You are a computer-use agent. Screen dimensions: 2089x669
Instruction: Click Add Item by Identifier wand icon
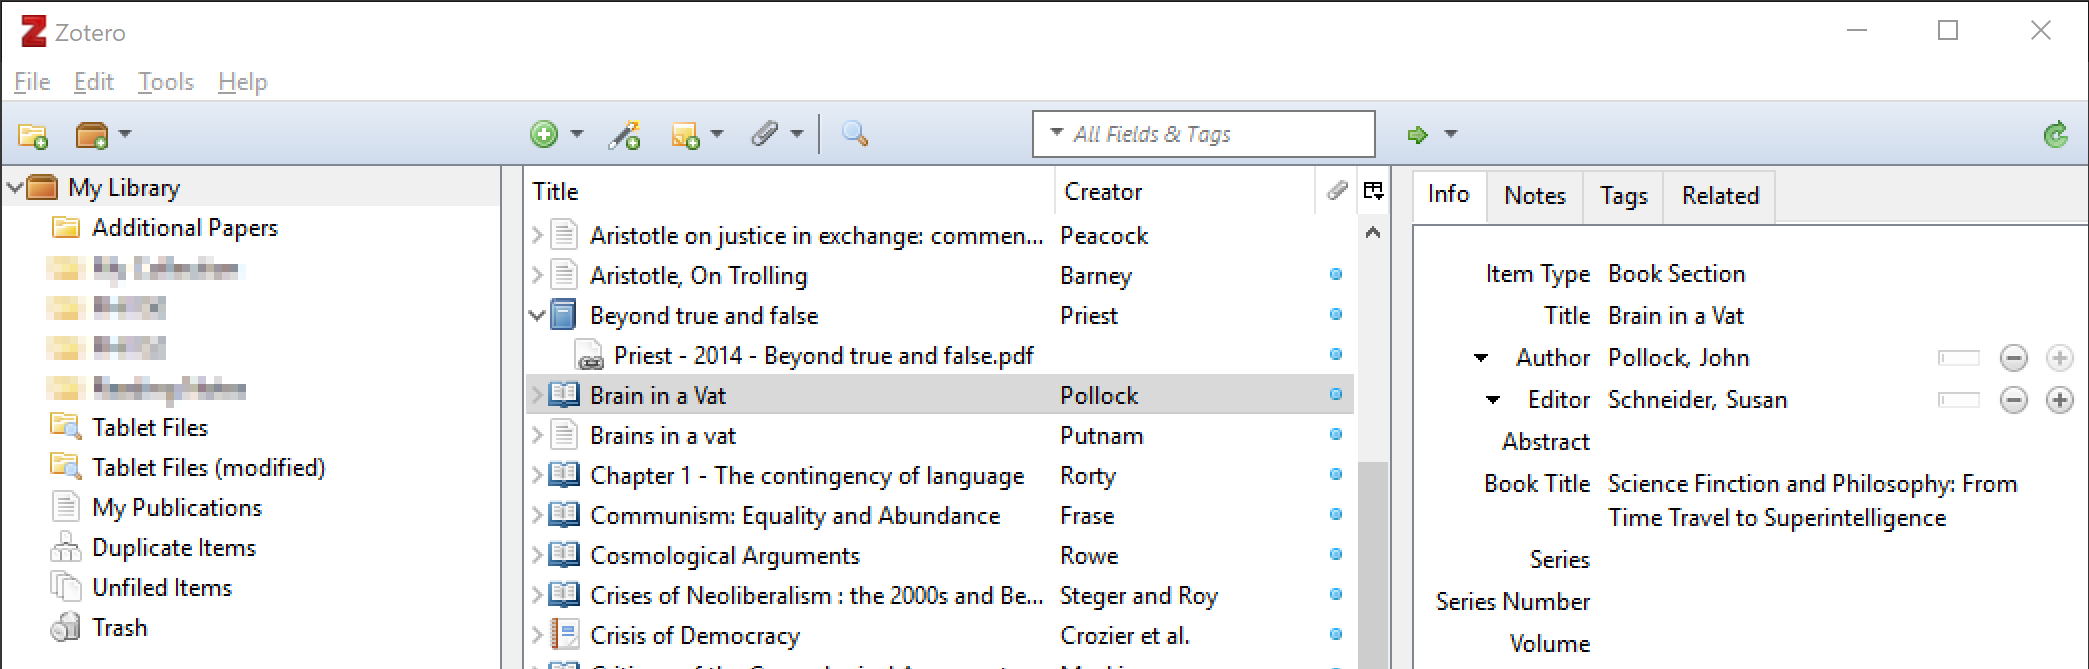[625, 135]
